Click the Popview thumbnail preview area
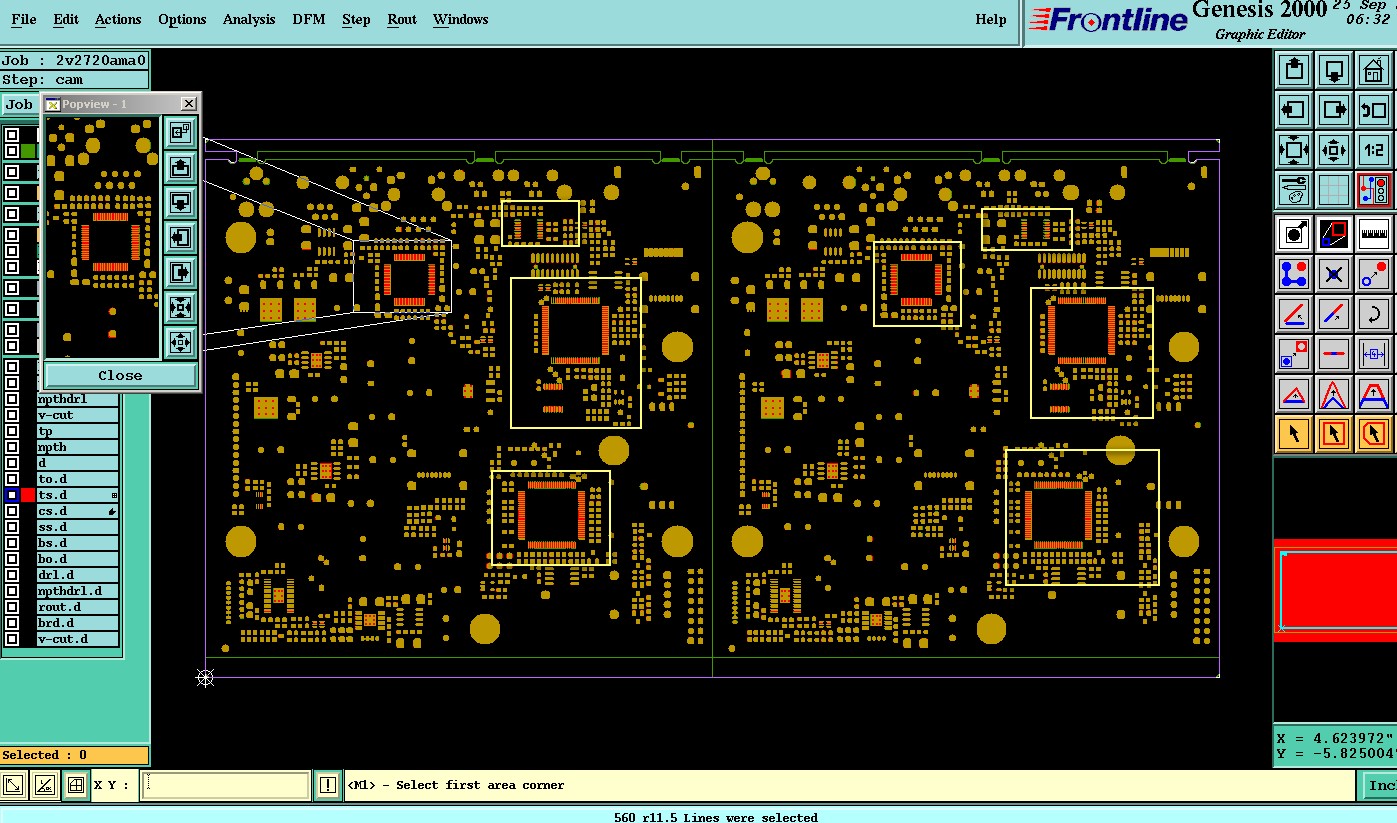The height and width of the screenshot is (823, 1397). coord(103,237)
